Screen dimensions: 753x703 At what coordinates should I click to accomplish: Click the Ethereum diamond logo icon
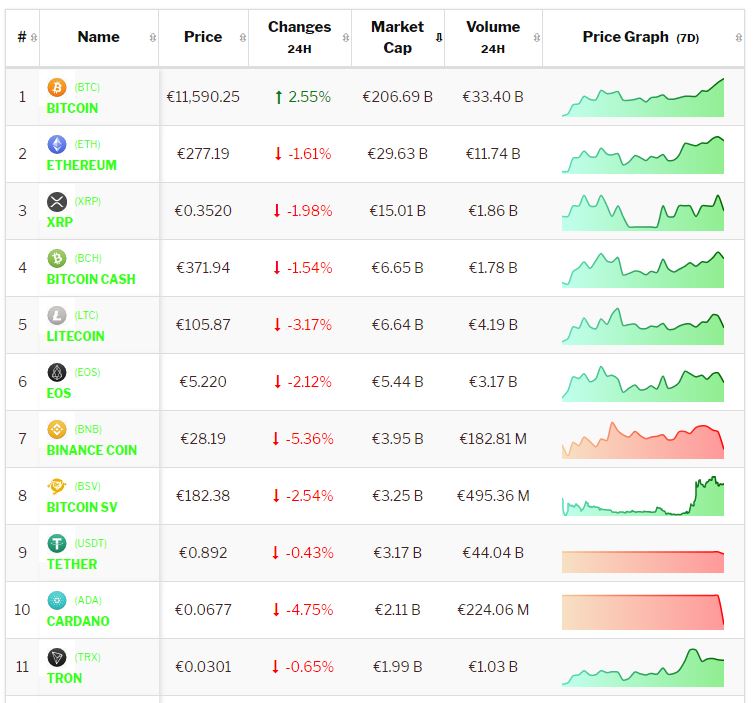click(x=57, y=145)
